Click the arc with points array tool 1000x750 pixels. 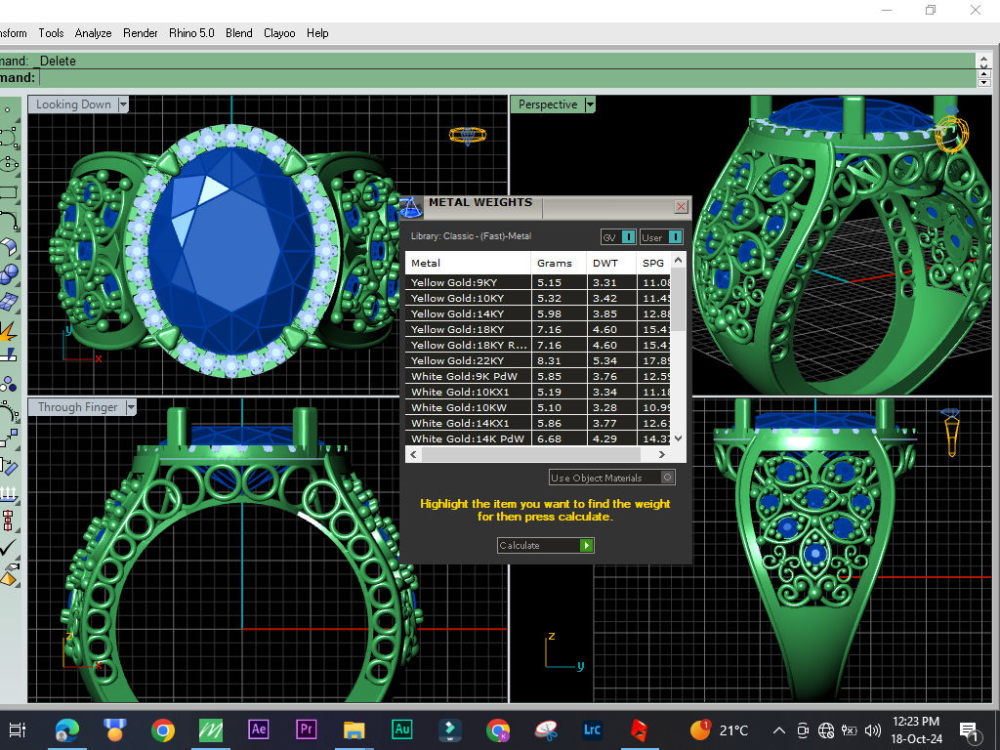(x=8, y=412)
